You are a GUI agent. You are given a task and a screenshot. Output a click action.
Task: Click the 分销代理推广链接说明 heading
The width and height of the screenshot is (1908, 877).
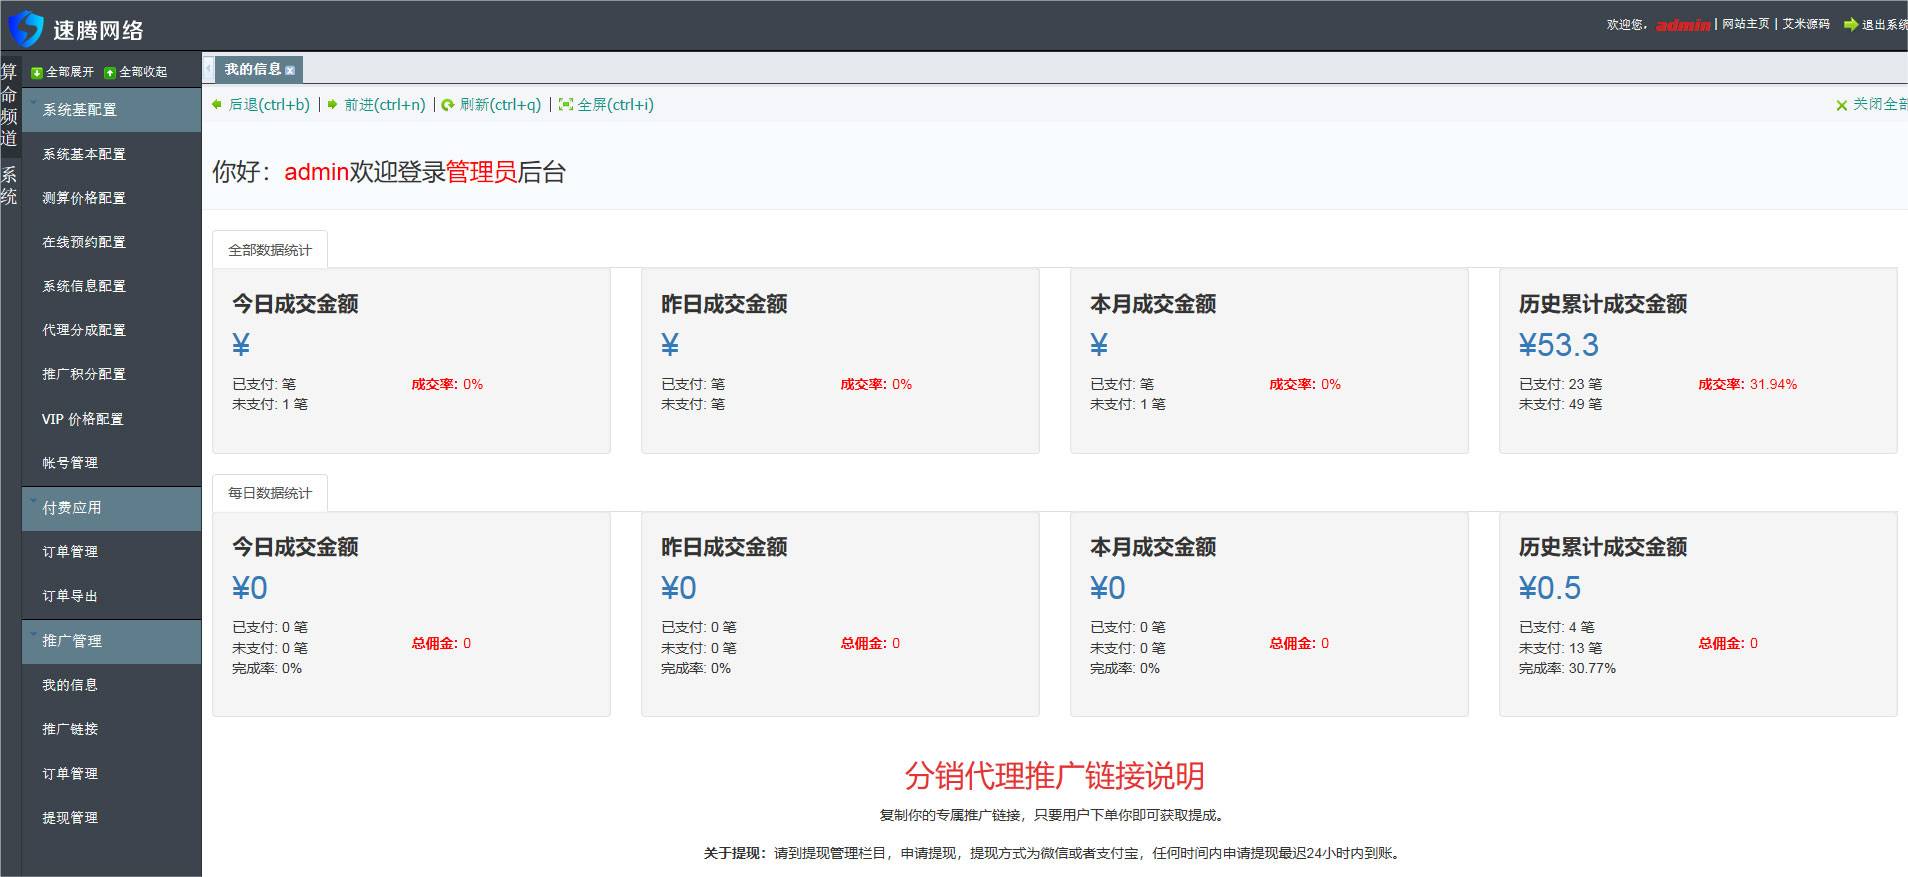pos(1054,776)
